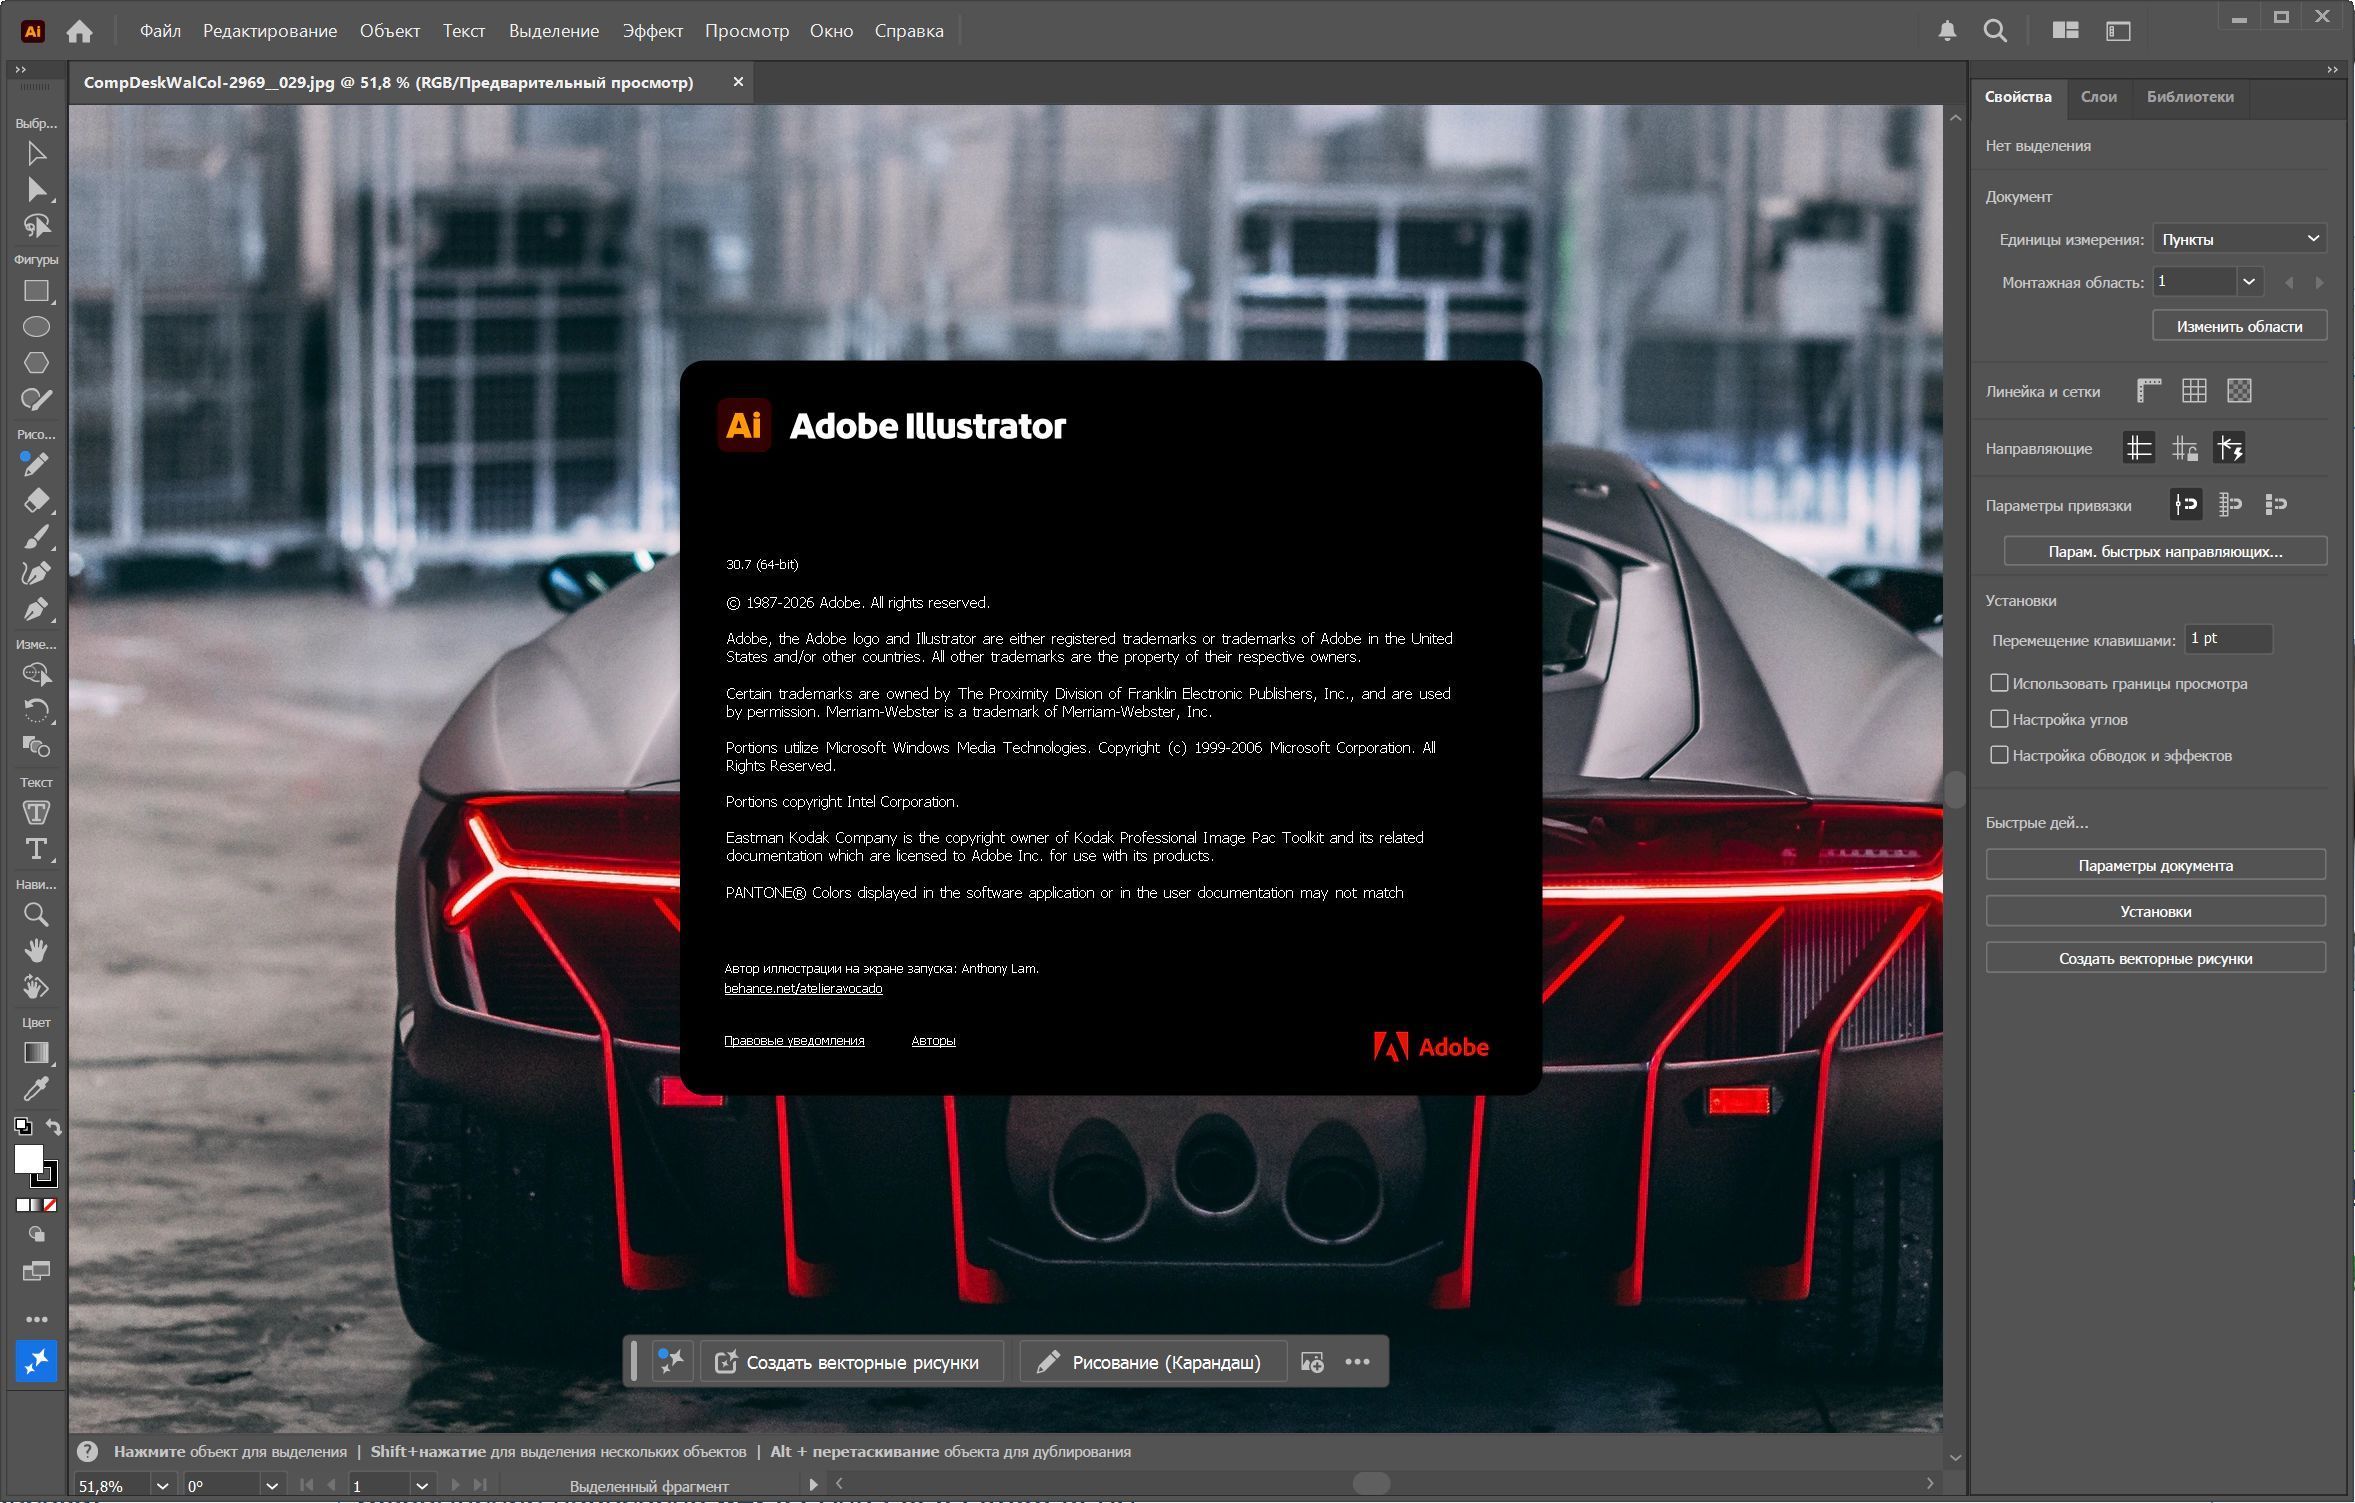Close the CompDeskWalCol document tab

[738, 82]
